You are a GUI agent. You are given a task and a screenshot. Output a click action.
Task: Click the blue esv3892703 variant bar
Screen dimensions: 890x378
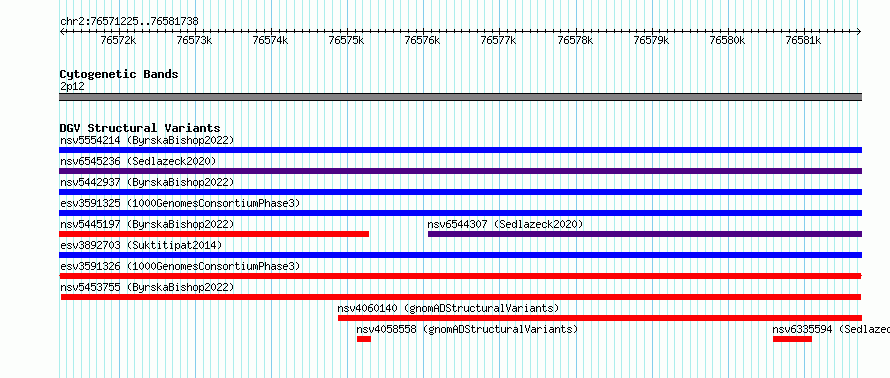tap(460, 255)
